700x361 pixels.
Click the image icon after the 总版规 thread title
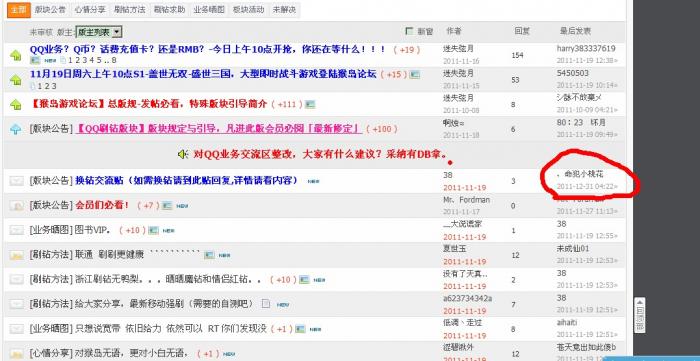click(310, 104)
